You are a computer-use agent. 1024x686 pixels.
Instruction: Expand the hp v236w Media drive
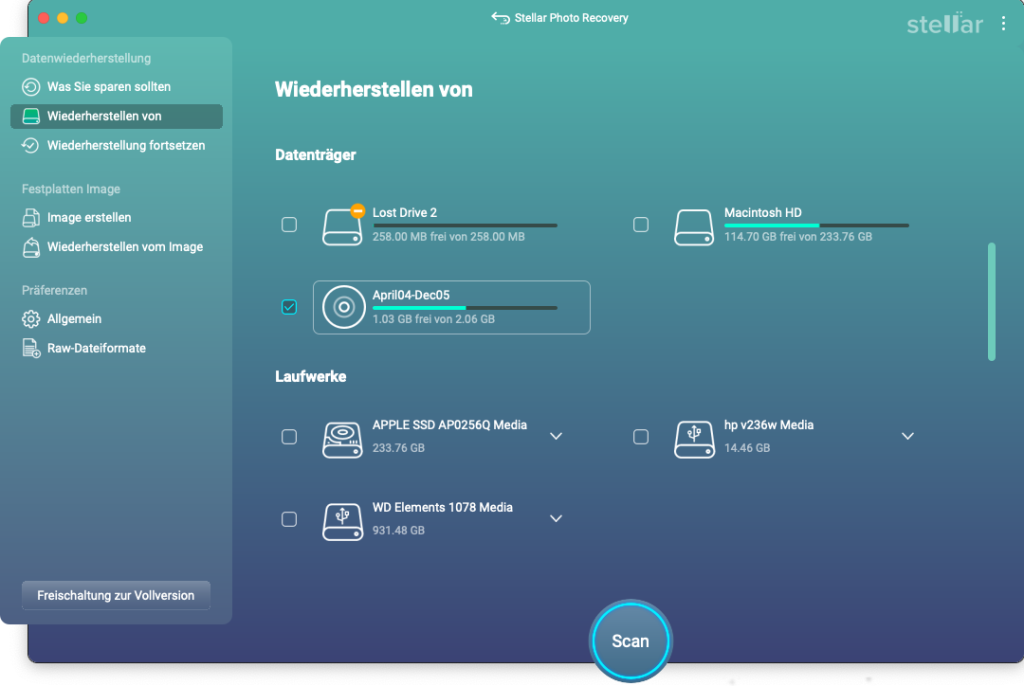coord(908,436)
